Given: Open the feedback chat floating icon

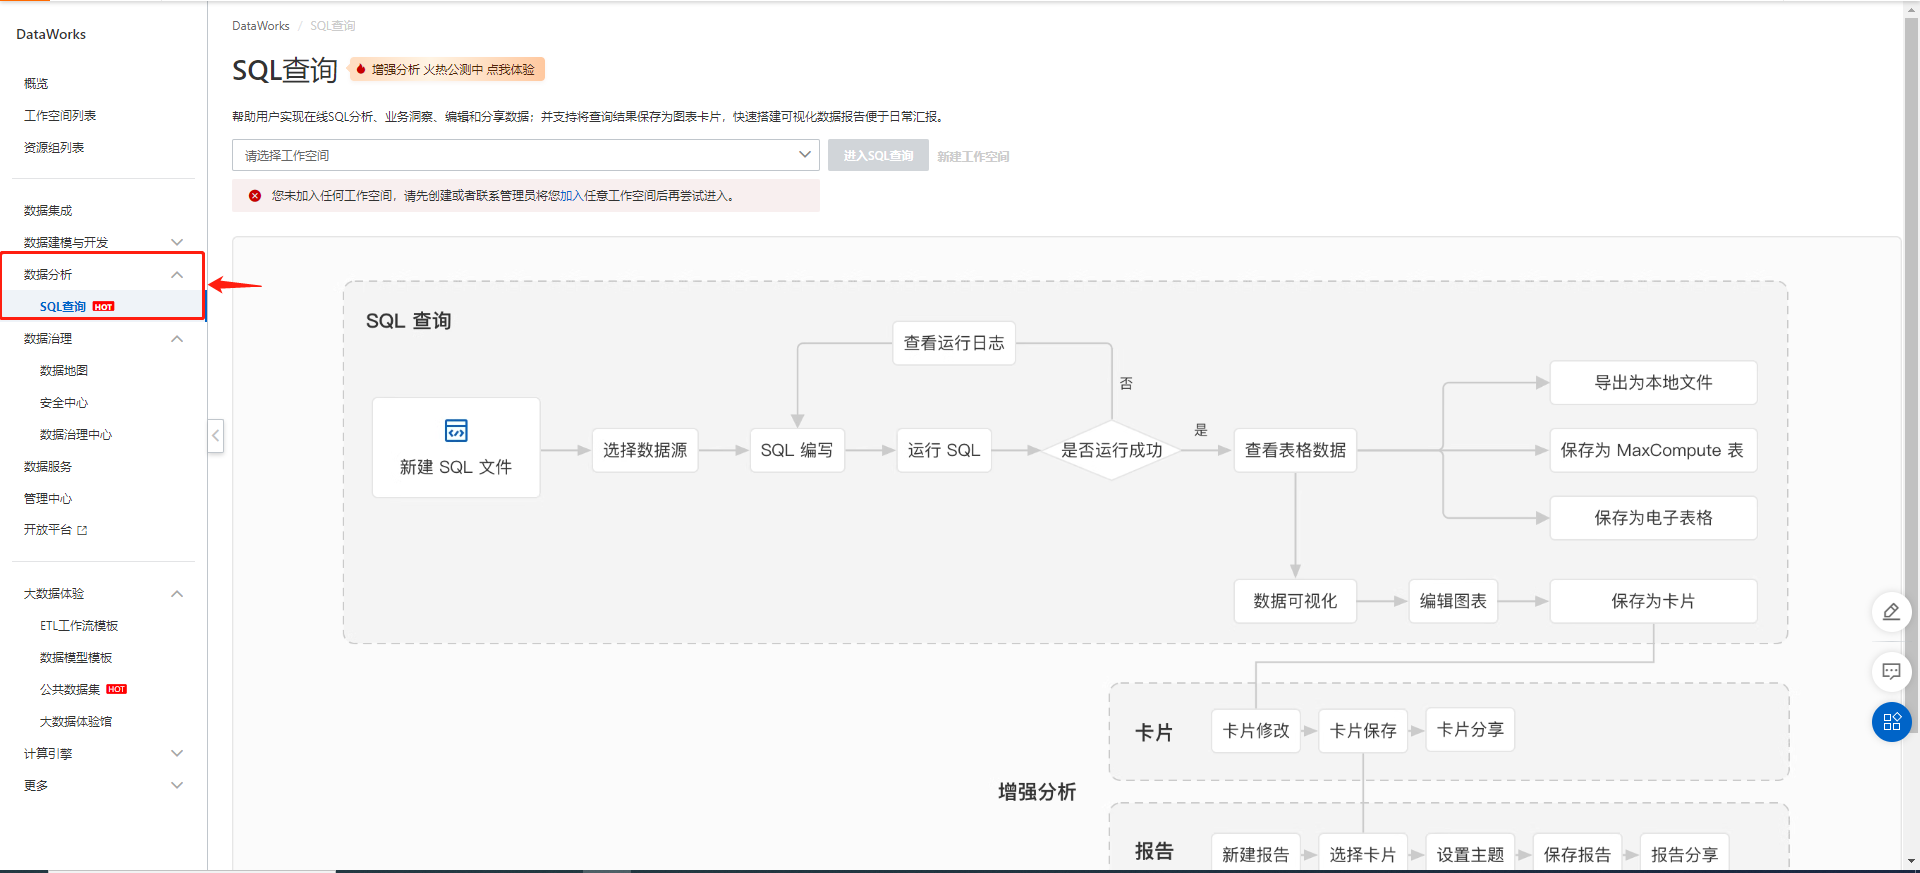Looking at the screenshot, I should tap(1891, 671).
